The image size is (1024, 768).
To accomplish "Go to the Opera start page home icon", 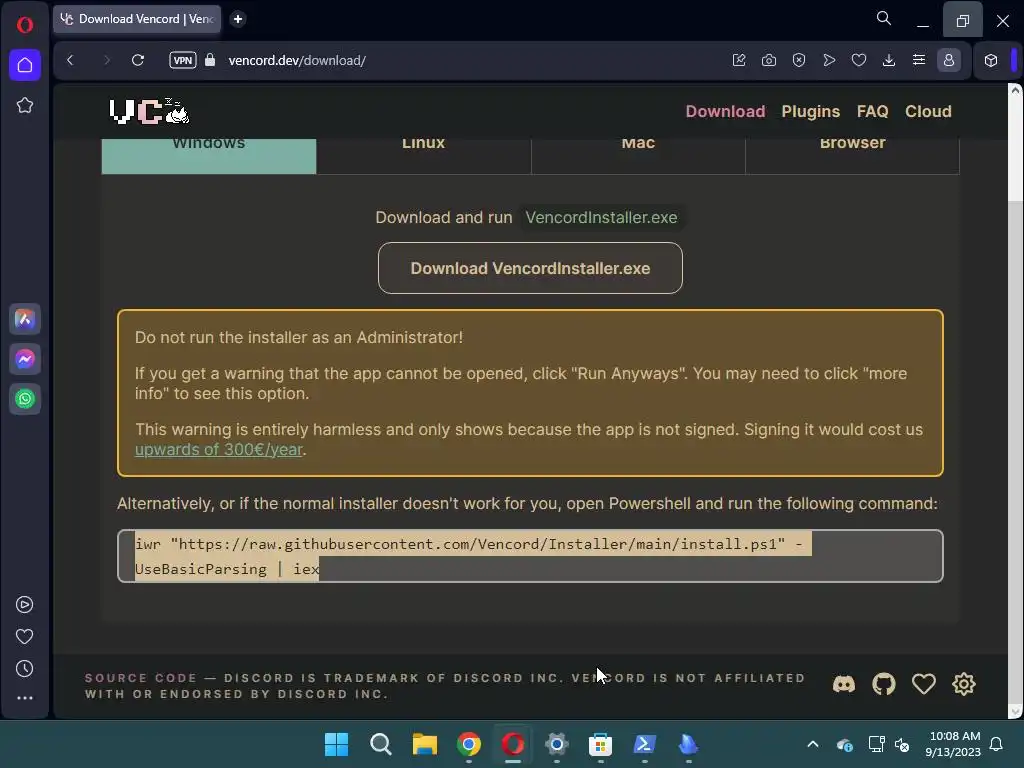I will [25, 65].
